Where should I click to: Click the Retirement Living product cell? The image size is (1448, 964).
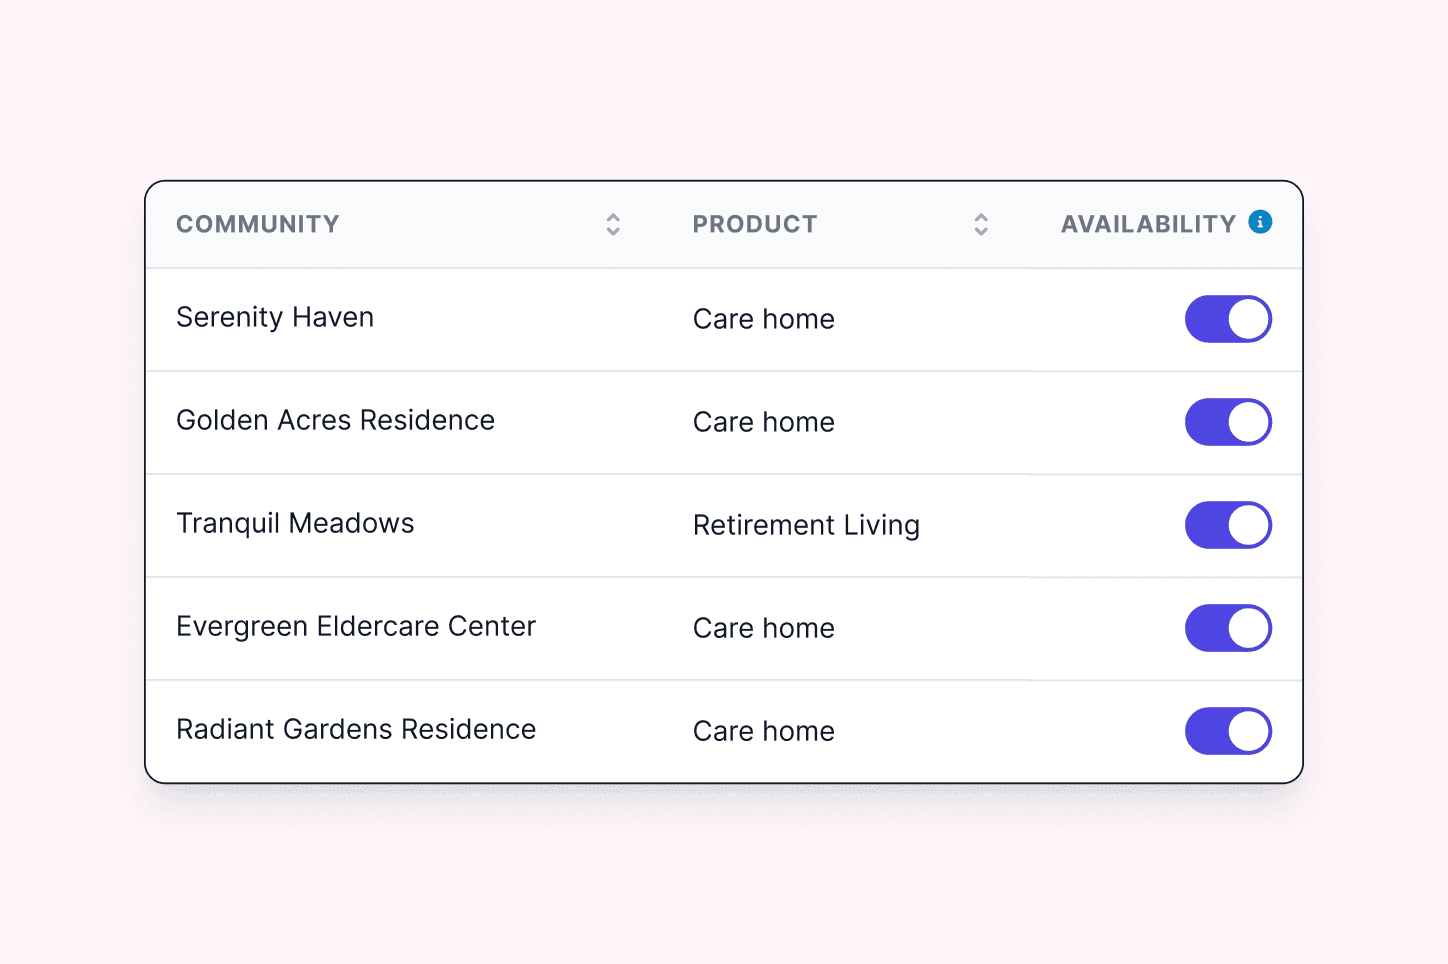[806, 526]
